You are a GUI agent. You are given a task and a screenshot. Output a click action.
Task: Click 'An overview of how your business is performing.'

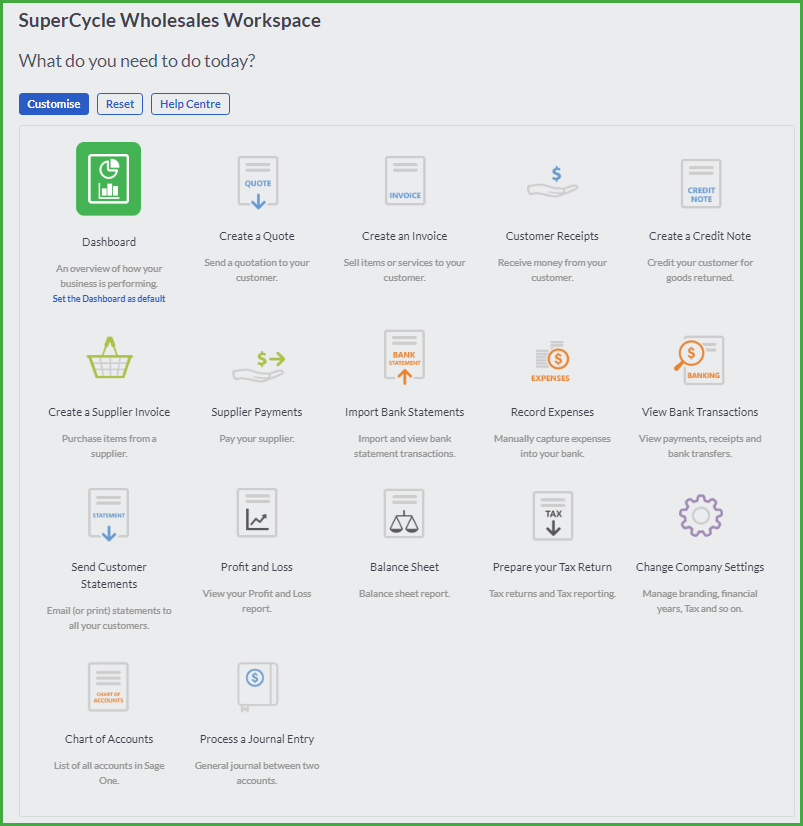(x=109, y=276)
